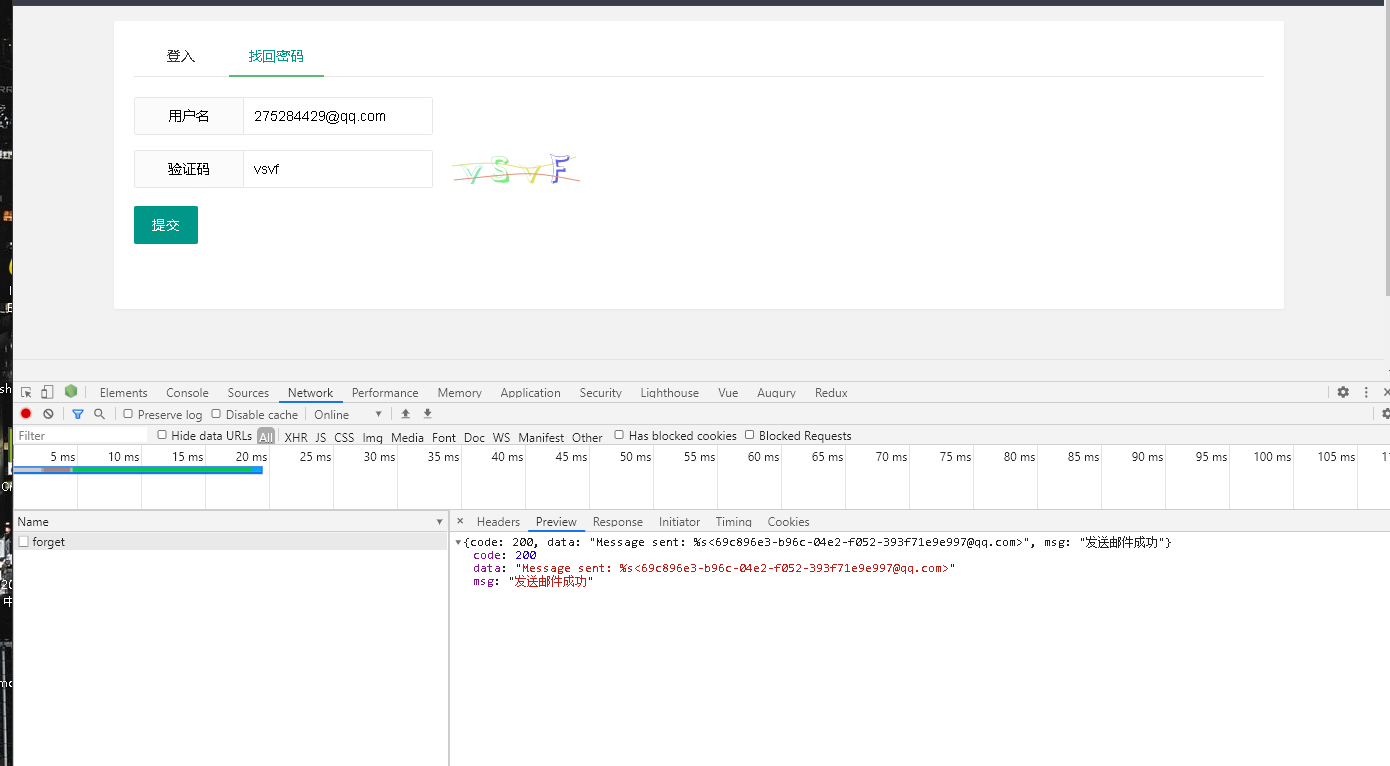The width and height of the screenshot is (1390, 766).
Task: Toggle the network filter funnel icon
Action: coord(78,414)
